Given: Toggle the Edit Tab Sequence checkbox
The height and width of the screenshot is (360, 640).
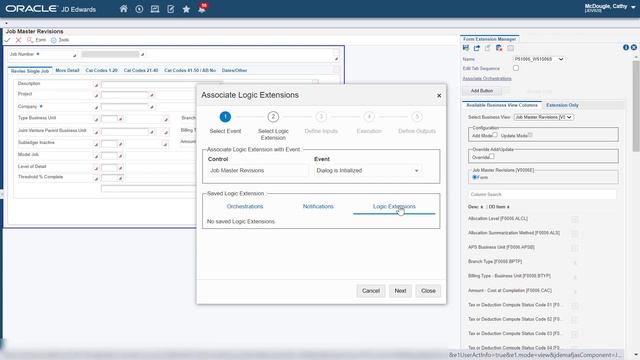Looking at the screenshot, I should 516,68.
